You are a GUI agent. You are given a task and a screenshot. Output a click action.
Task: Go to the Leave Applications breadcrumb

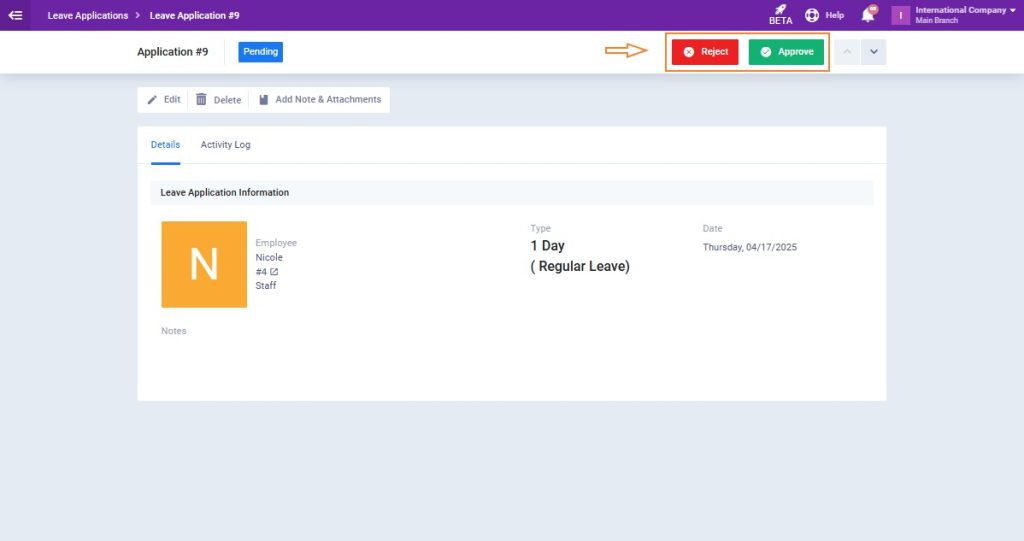88,15
